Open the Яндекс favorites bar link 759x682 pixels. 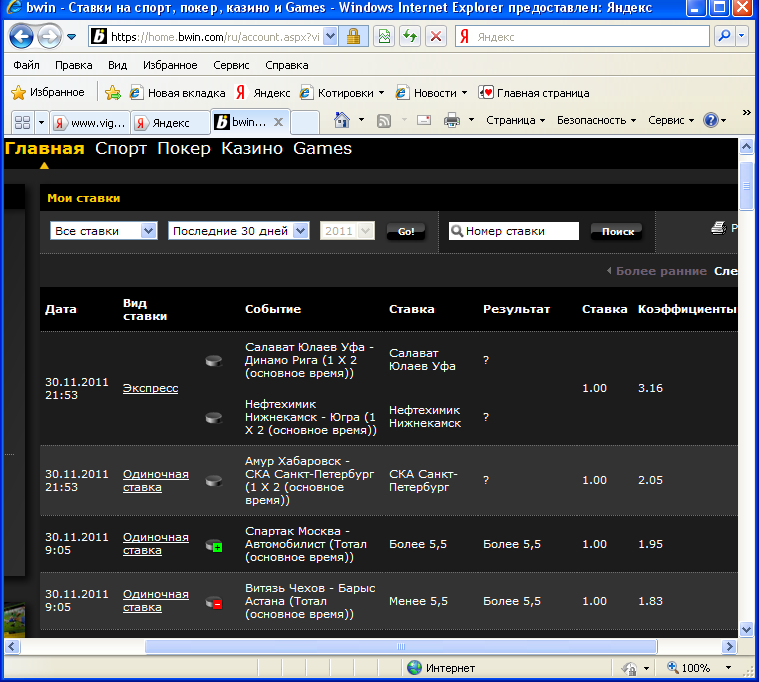263,93
